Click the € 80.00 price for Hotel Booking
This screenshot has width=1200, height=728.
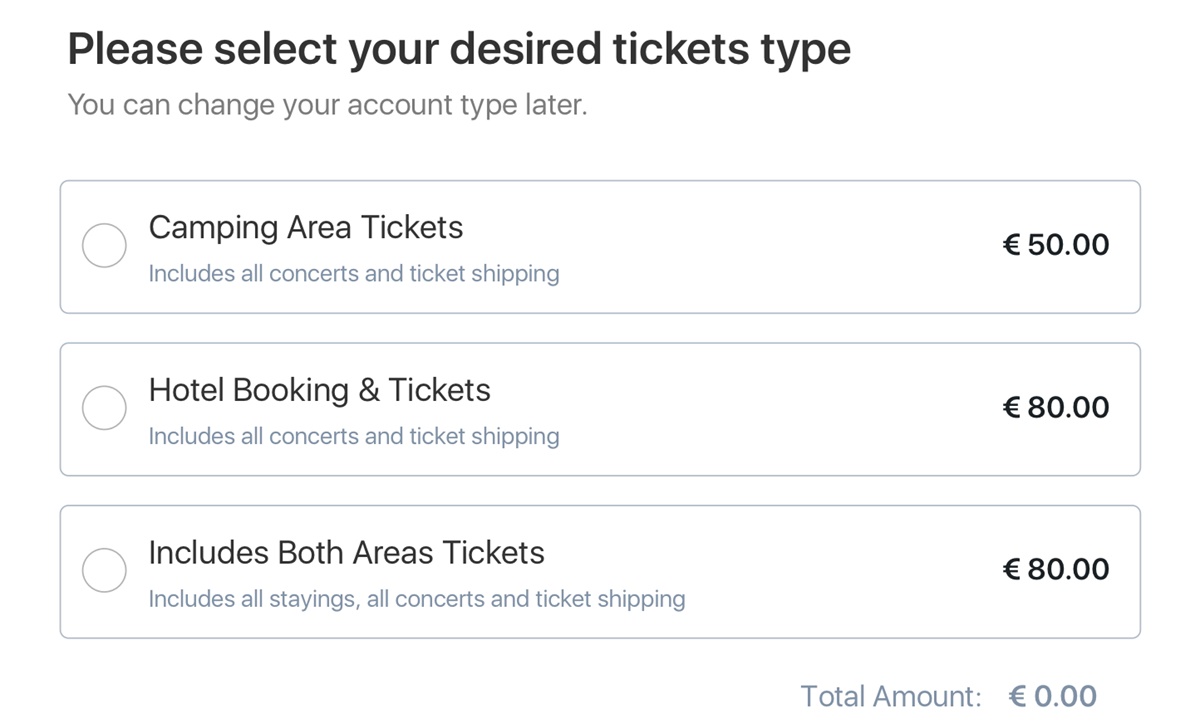pyautogui.click(x=1056, y=408)
